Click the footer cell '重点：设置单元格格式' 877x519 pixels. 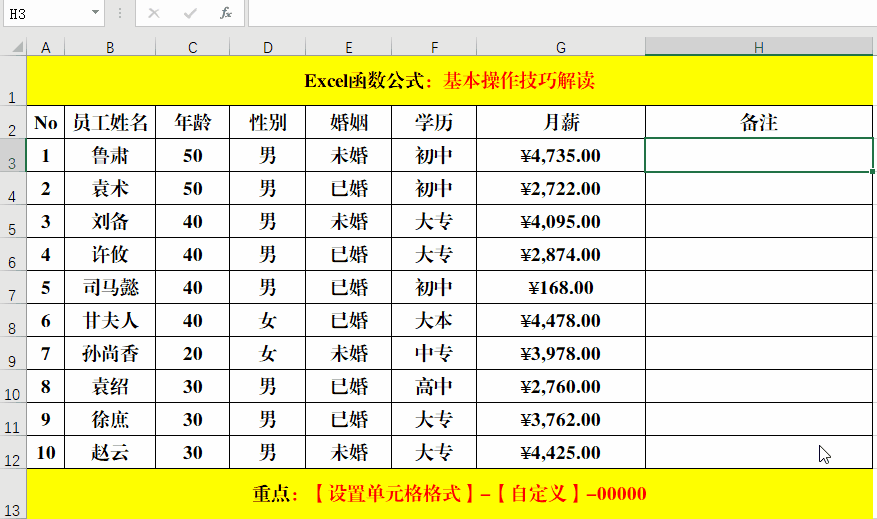pyautogui.click(x=450, y=494)
